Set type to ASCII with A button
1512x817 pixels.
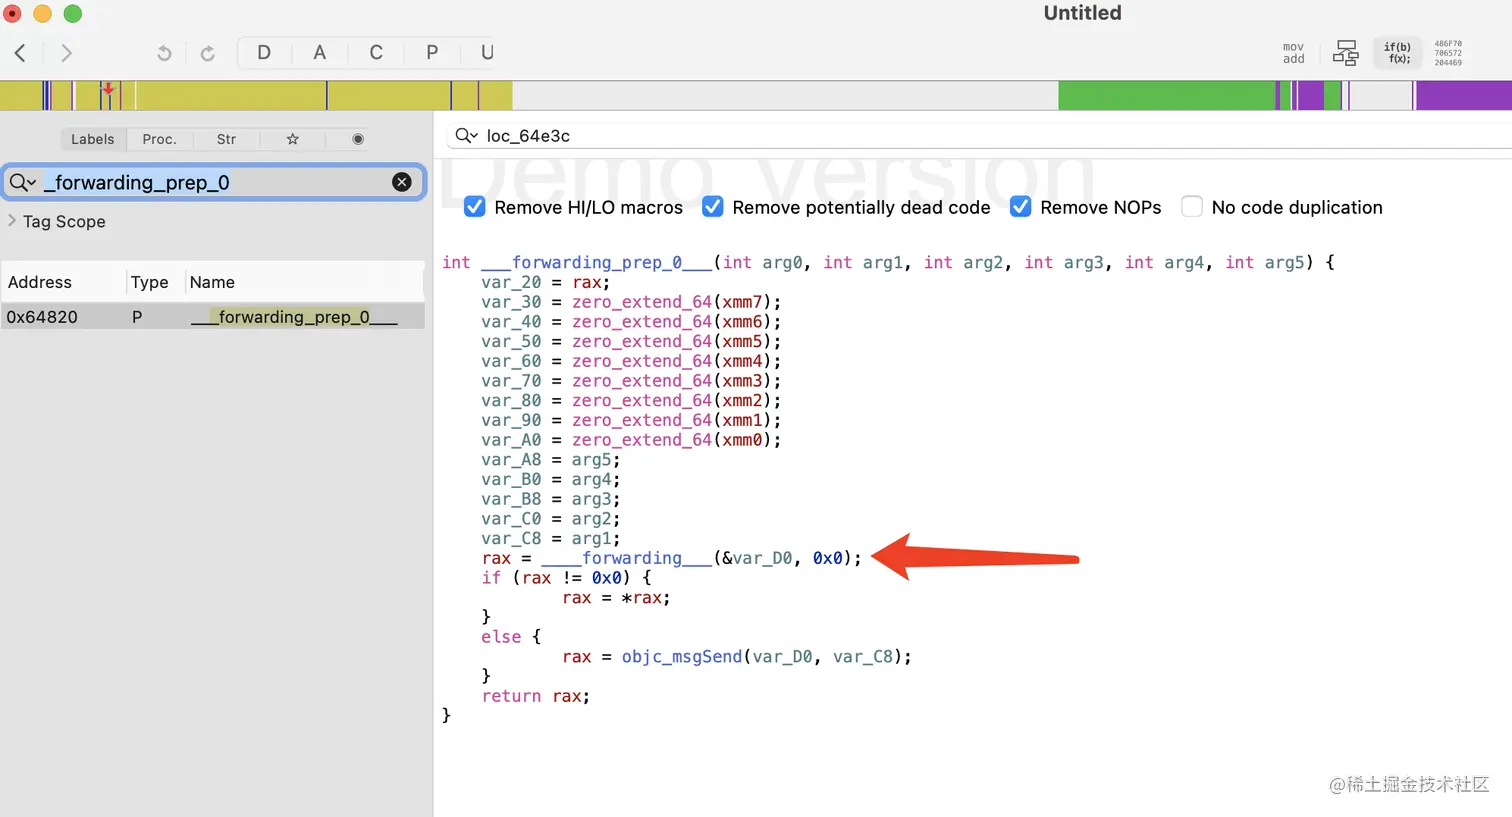pyautogui.click(x=320, y=53)
